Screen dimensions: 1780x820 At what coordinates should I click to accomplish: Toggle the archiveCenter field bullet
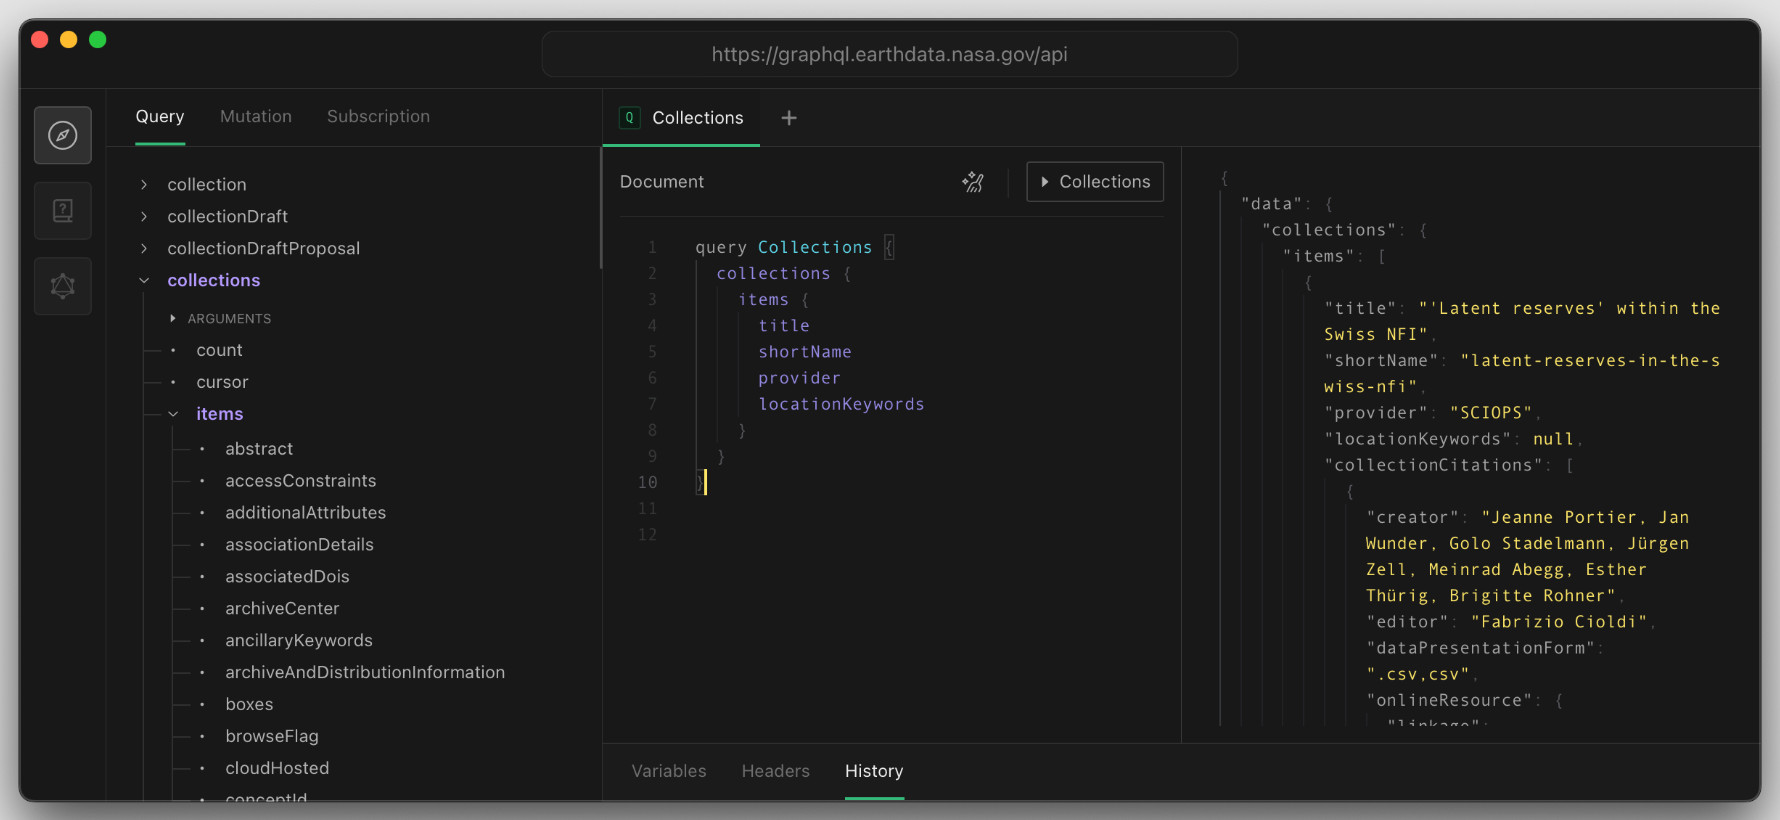point(202,610)
